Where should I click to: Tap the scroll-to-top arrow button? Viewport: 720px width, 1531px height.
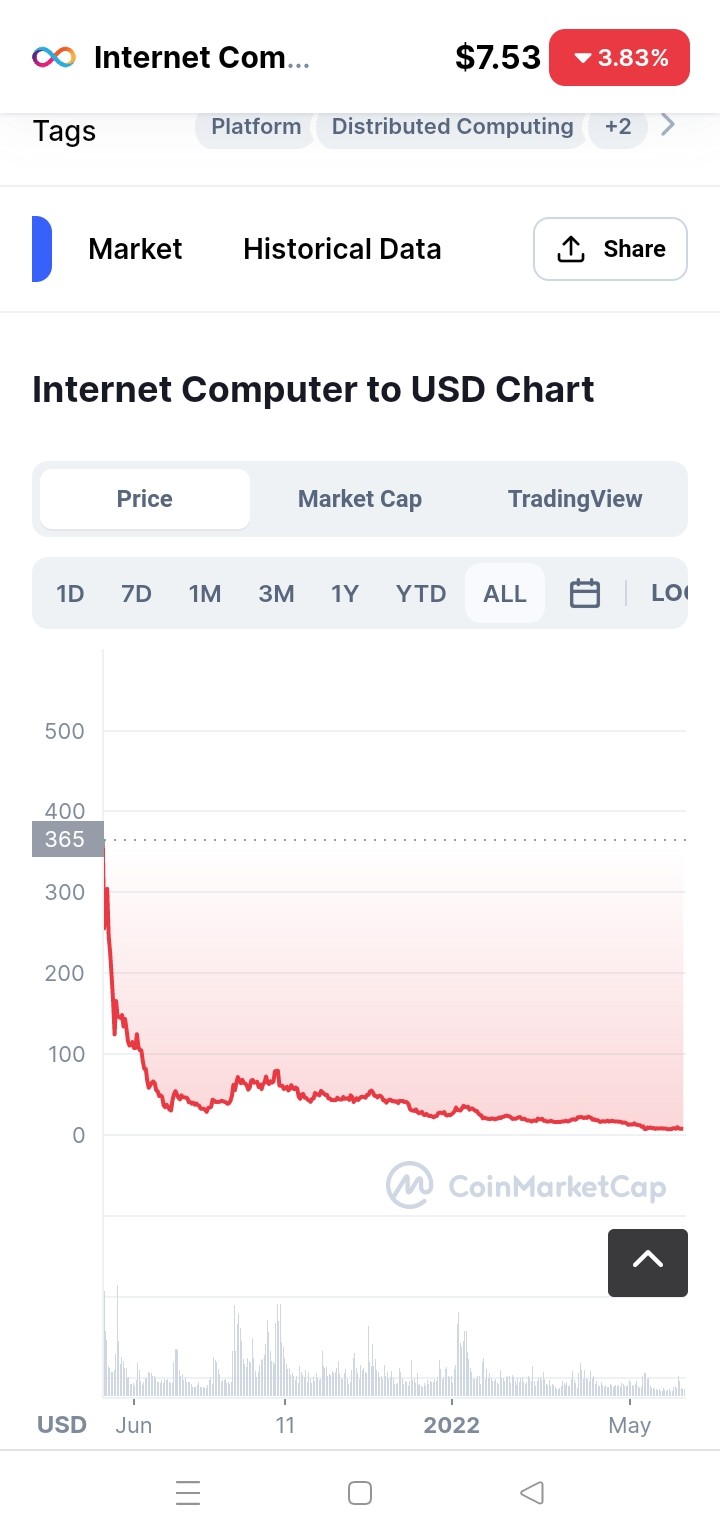point(648,1262)
